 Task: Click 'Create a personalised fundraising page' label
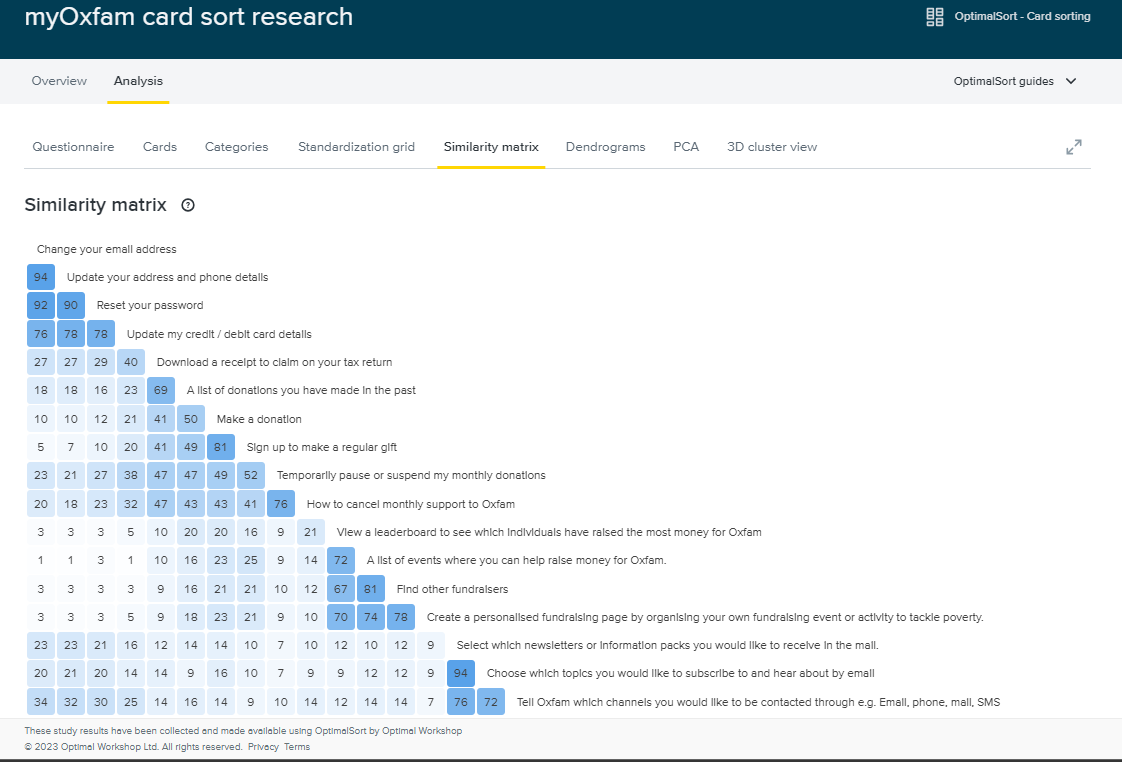point(706,617)
